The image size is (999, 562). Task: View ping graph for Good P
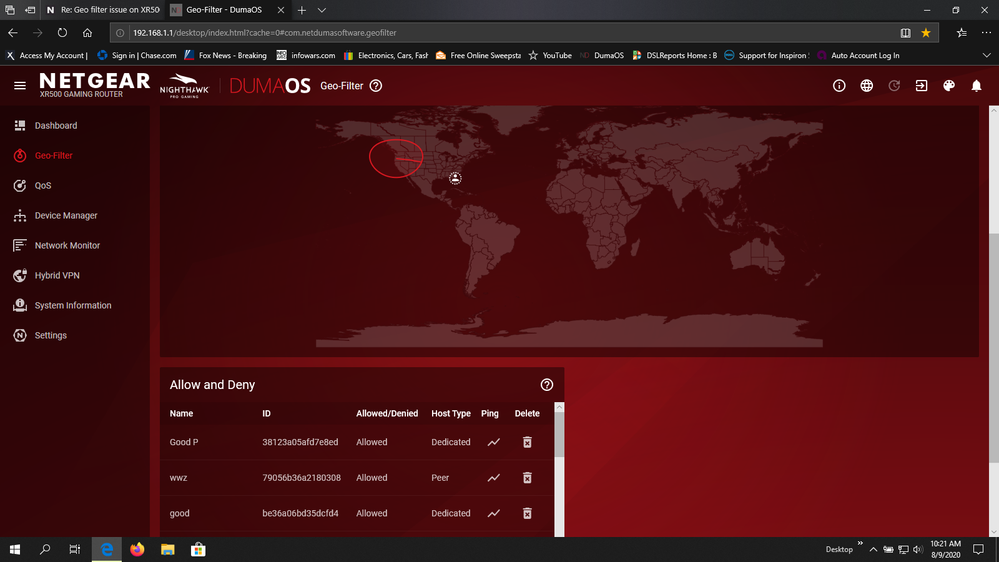[x=494, y=442]
